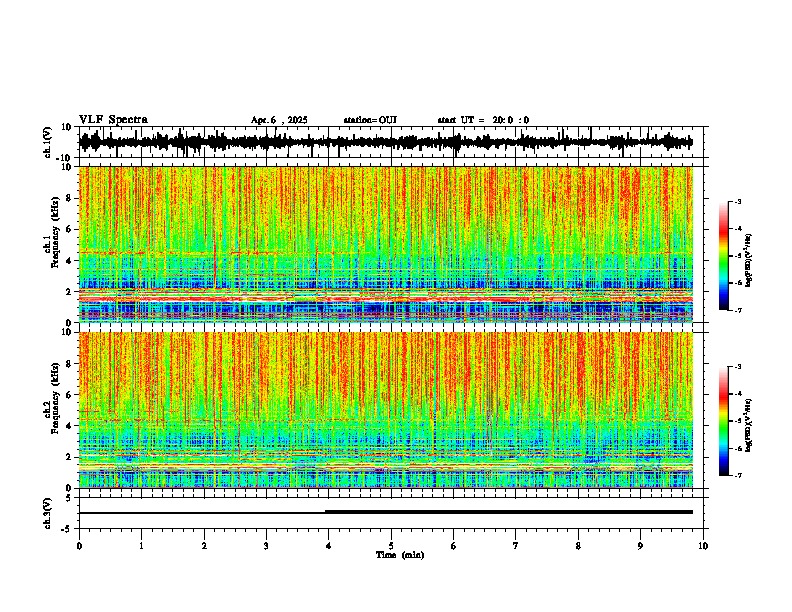The width and height of the screenshot is (792, 612).
Task: Click time axis tick label "9"
Action: (x=640, y=546)
